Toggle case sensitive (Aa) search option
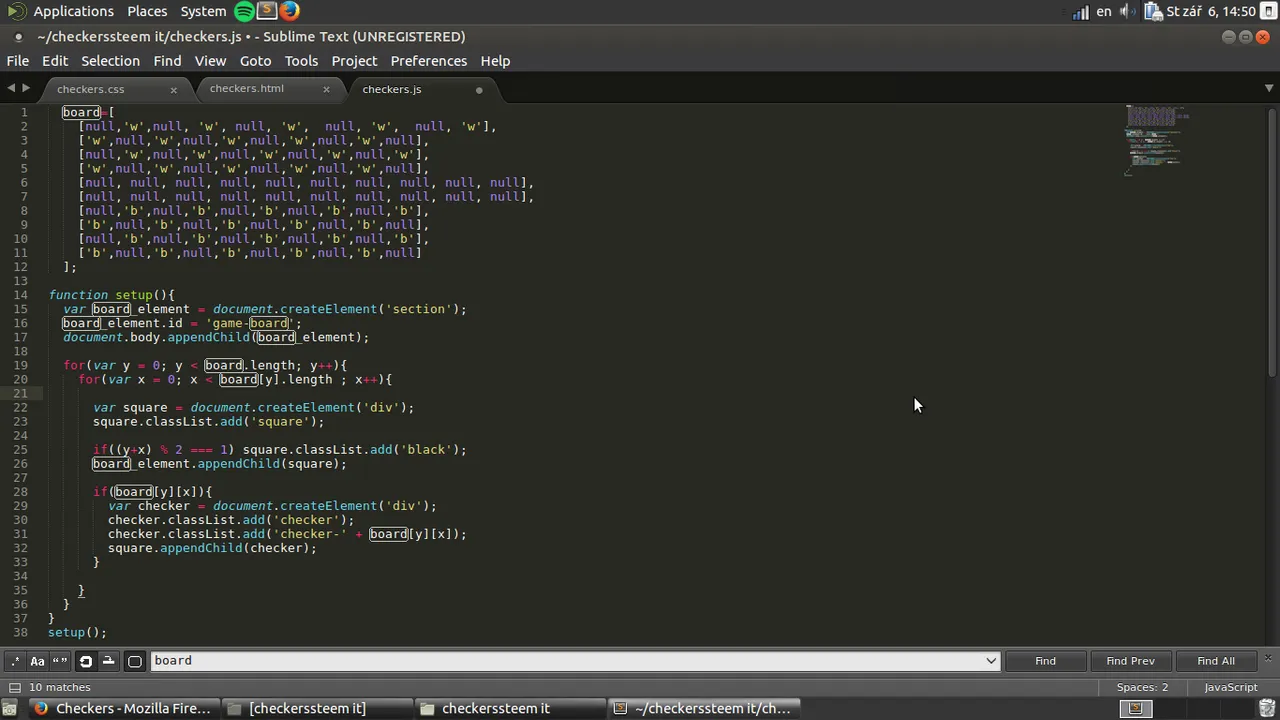 click(37, 661)
